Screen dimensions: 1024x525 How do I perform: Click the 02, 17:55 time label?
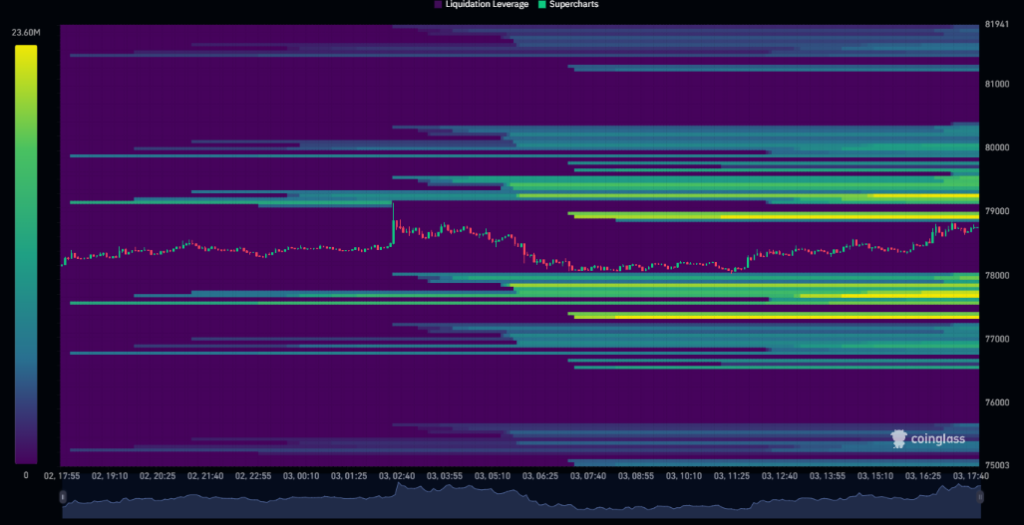coord(62,476)
